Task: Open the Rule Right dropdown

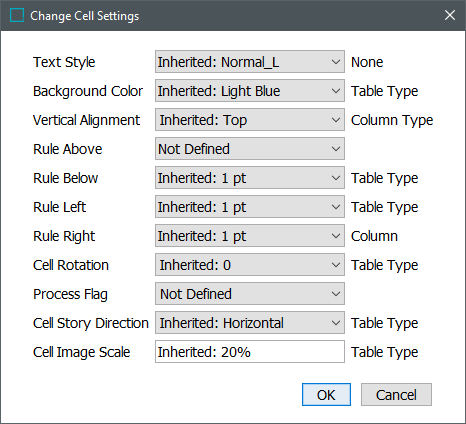Action: point(250,236)
